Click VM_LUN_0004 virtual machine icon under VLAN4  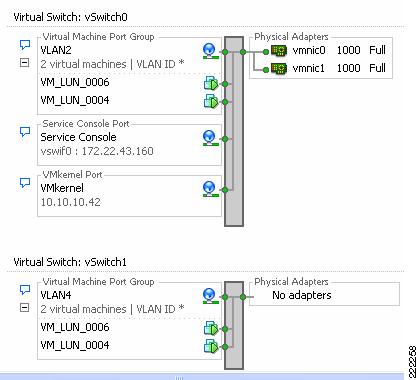click(211, 346)
